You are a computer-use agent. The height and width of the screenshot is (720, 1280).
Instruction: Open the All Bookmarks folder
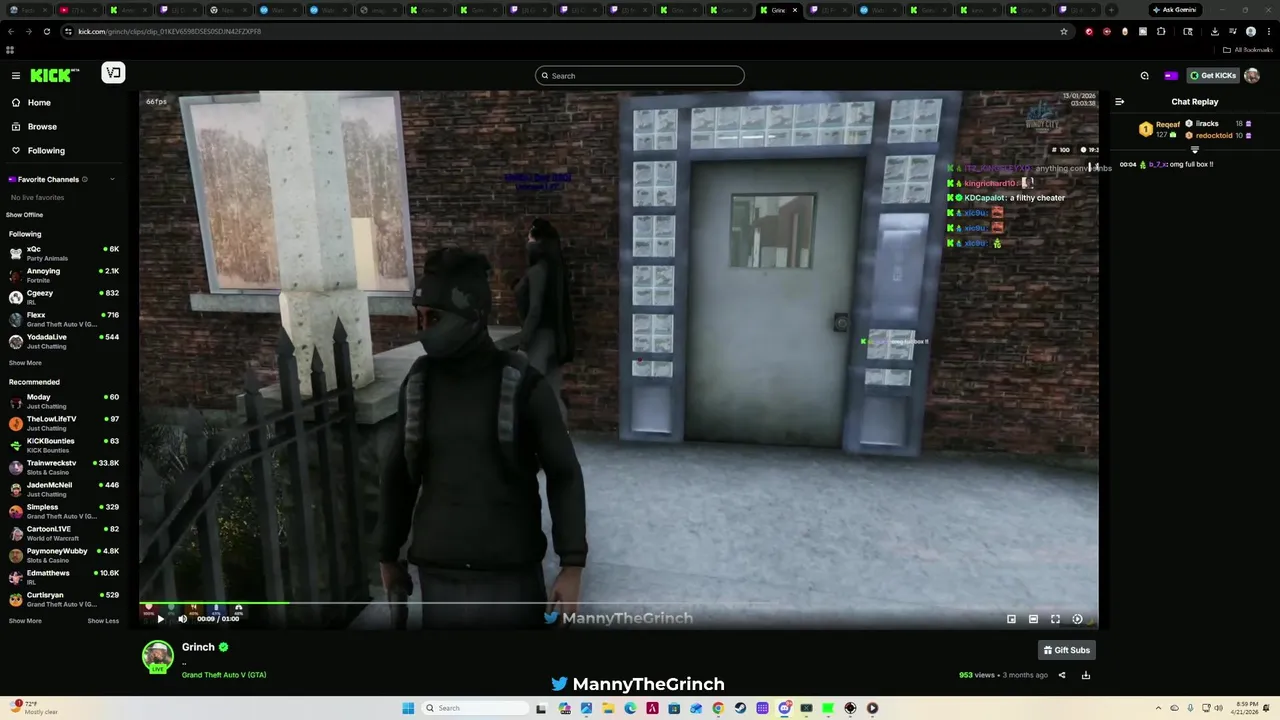click(x=1248, y=50)
